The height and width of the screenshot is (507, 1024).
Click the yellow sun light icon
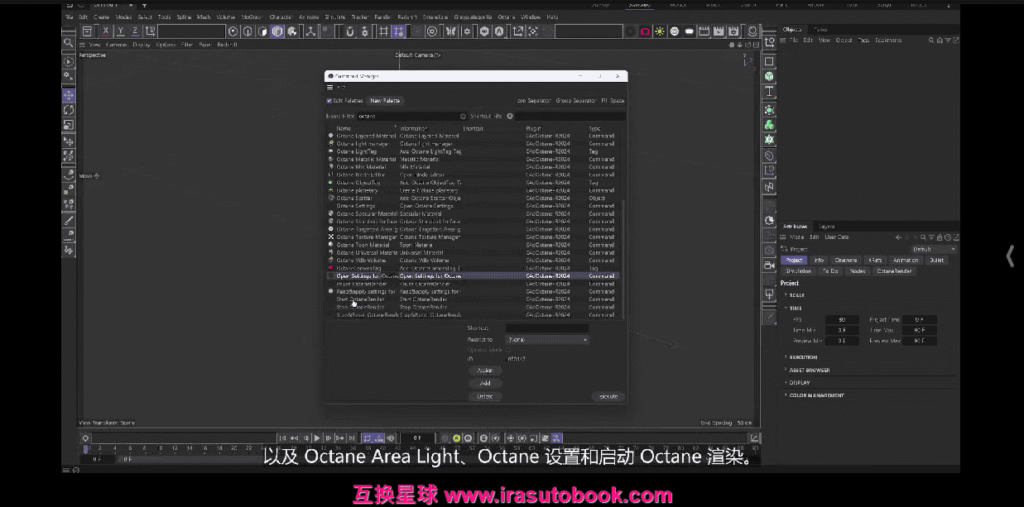tap(660, 31)
